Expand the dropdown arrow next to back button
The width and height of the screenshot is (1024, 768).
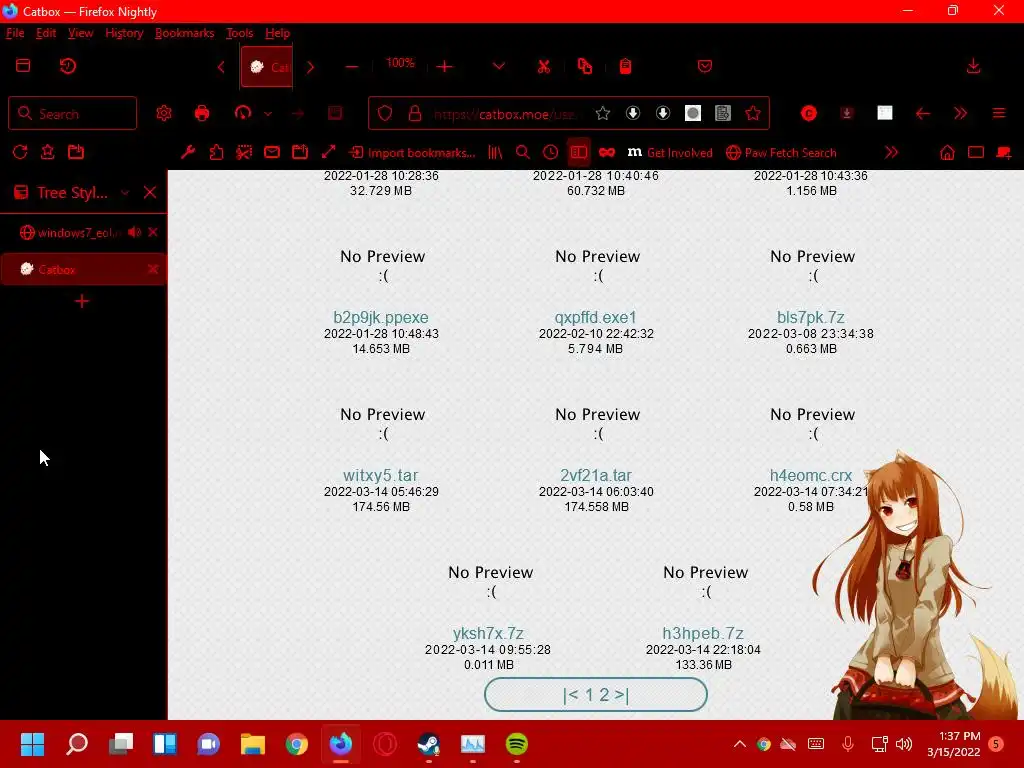tap(268, 114)
